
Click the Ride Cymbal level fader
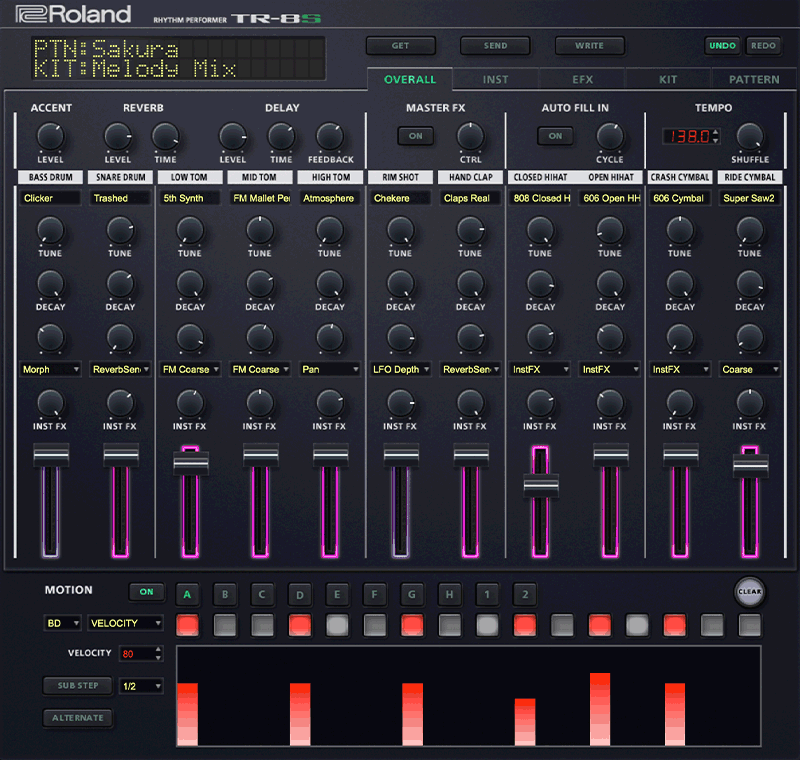click(x=751, y=465)
